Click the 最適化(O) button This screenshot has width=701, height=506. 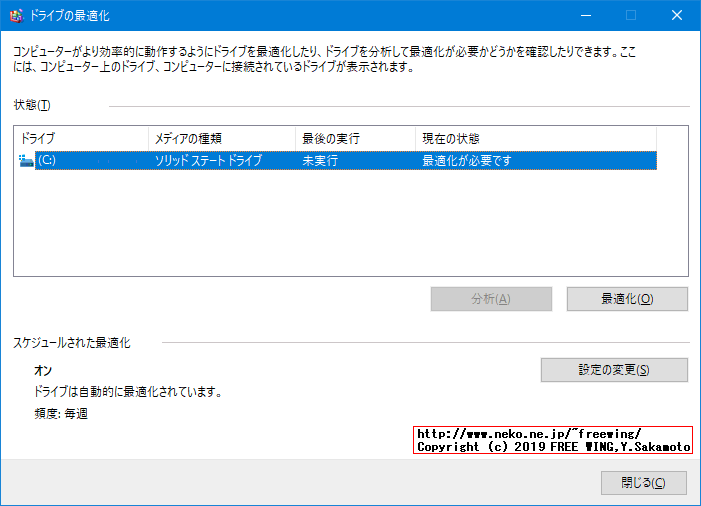[627, 299]
